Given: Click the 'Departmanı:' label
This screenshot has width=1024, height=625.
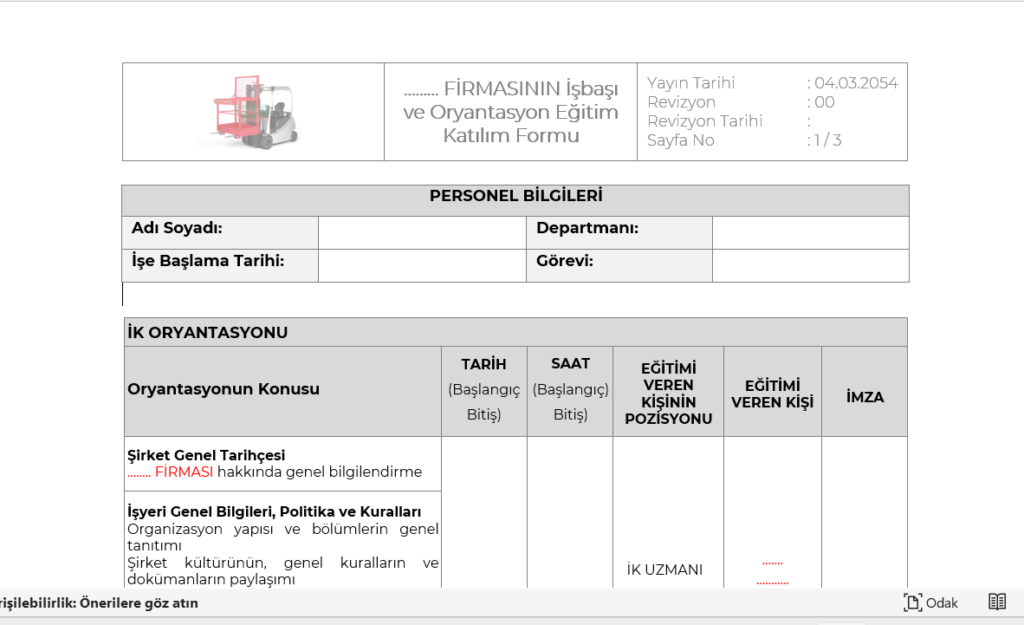Looking at the screenshot, I should [x=587, y=228].
